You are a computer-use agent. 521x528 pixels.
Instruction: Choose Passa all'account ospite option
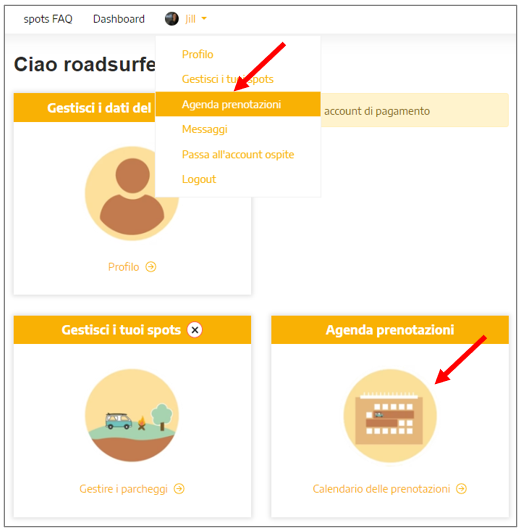click(x=238, y=155)
